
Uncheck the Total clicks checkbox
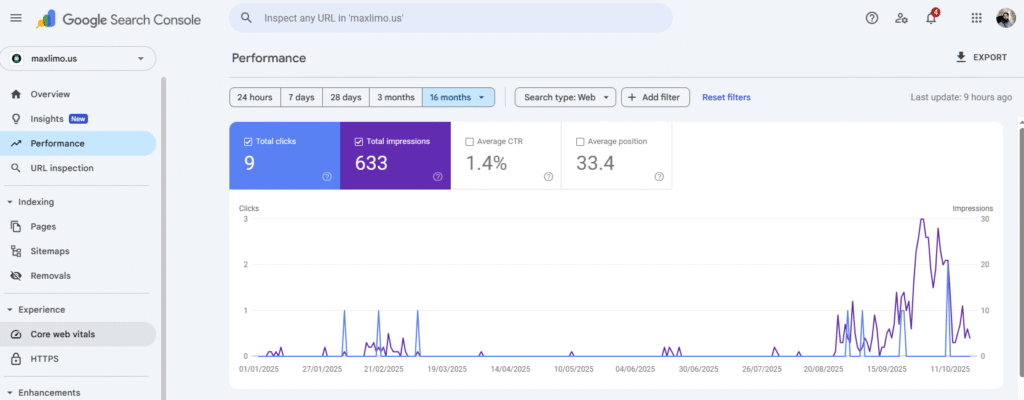(248, 142)
